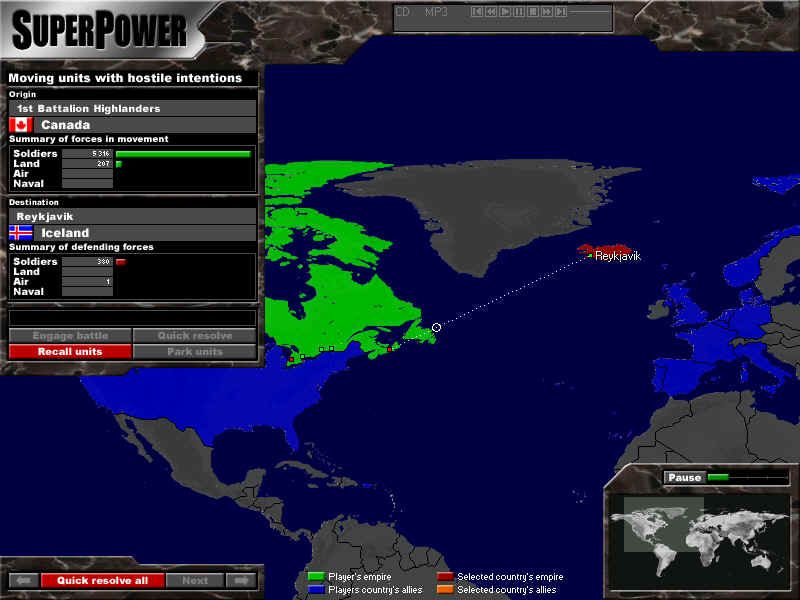Adjust the game speed bar beside Pause
This screenshot has height=600, width=800.
pyautogui.click(x=747, y=478)
